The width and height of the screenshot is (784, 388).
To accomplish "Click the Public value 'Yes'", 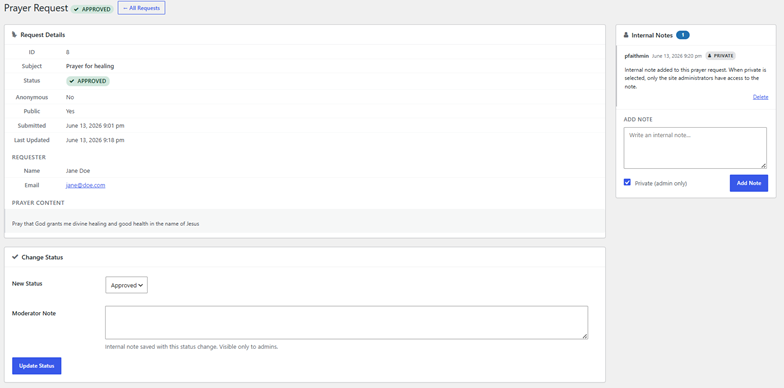I will [x=70, y=111].
